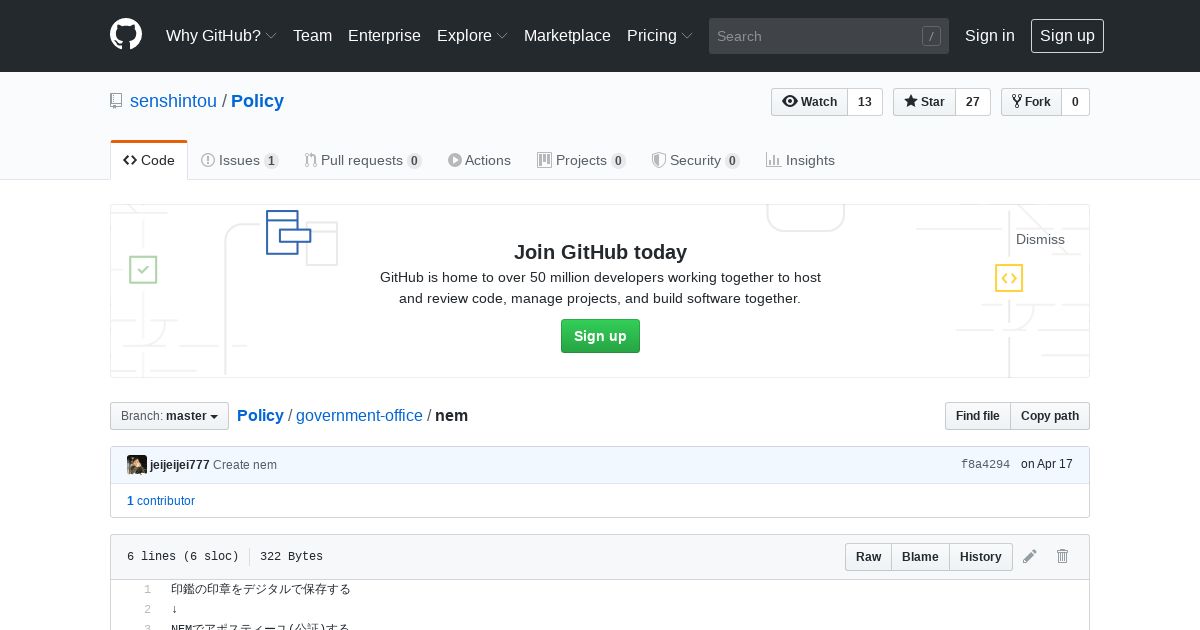Open commit f8a4294
The width and height of the screenshot is (1200, 630).
coord(985,465)
